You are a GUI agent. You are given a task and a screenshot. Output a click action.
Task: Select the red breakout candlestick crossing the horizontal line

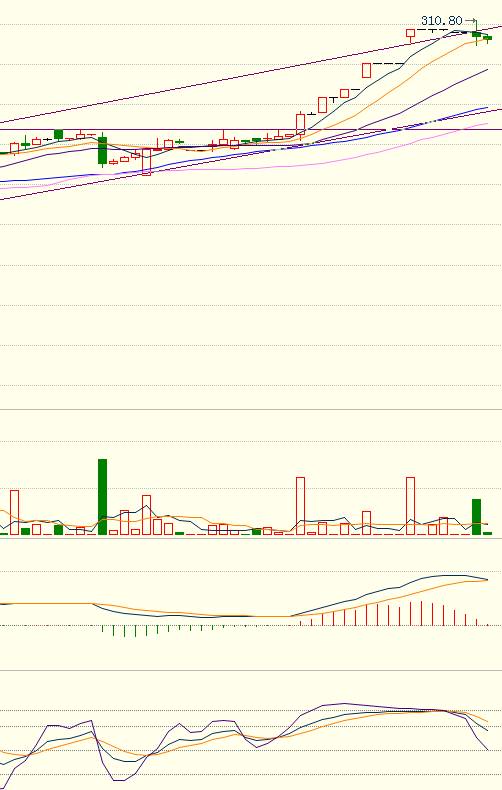(x=300, y=123)
